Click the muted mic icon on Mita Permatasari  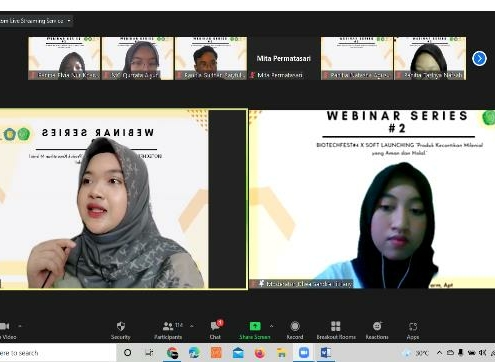coord(252,75)
